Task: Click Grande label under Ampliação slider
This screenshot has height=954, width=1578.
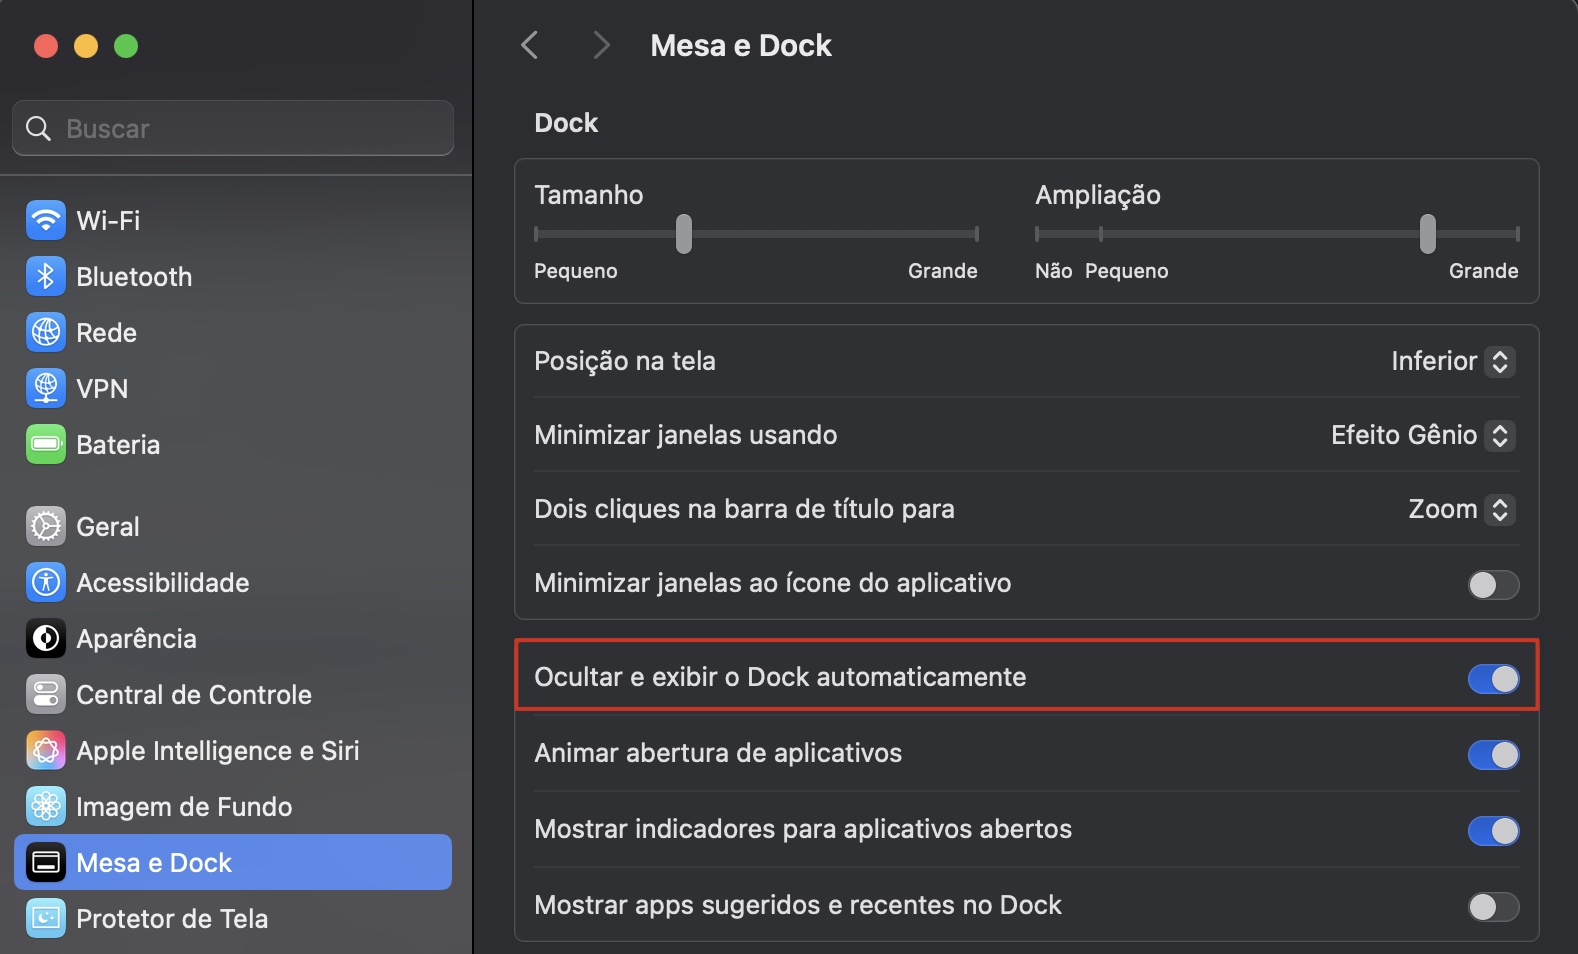Action: 1484,271
